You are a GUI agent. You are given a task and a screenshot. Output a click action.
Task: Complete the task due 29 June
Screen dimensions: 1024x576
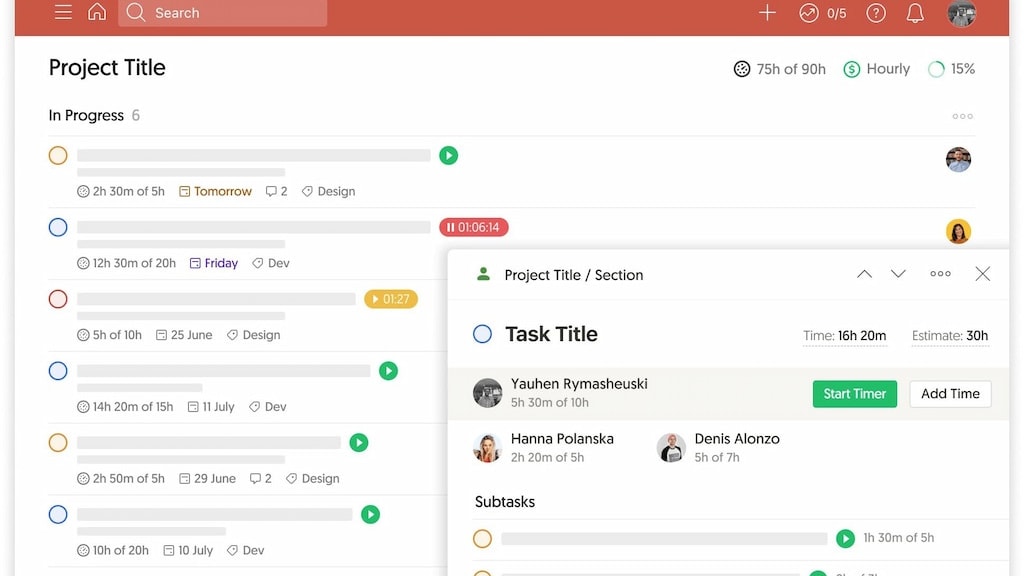coord(58,443)
